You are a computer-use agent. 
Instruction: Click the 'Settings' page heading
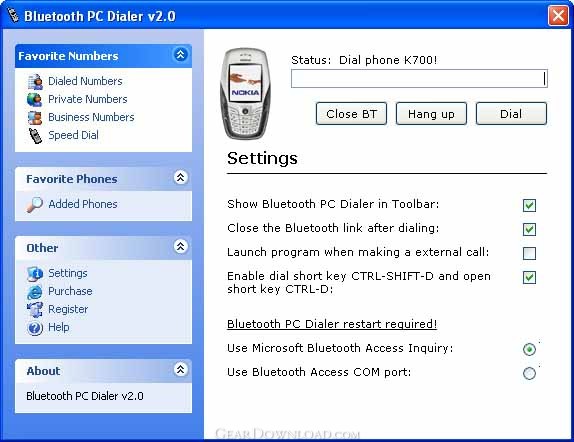click(262, 159)
